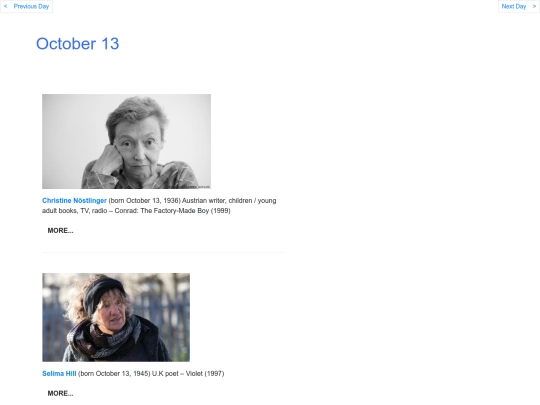
Task: Click the adult books, TV, radio text
Action: [x=75, y=210]
